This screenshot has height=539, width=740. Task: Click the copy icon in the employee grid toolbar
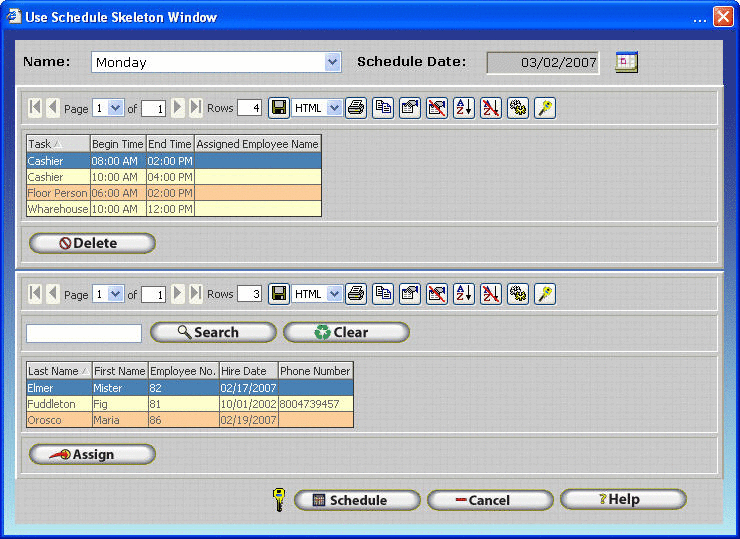pos(383,294)
